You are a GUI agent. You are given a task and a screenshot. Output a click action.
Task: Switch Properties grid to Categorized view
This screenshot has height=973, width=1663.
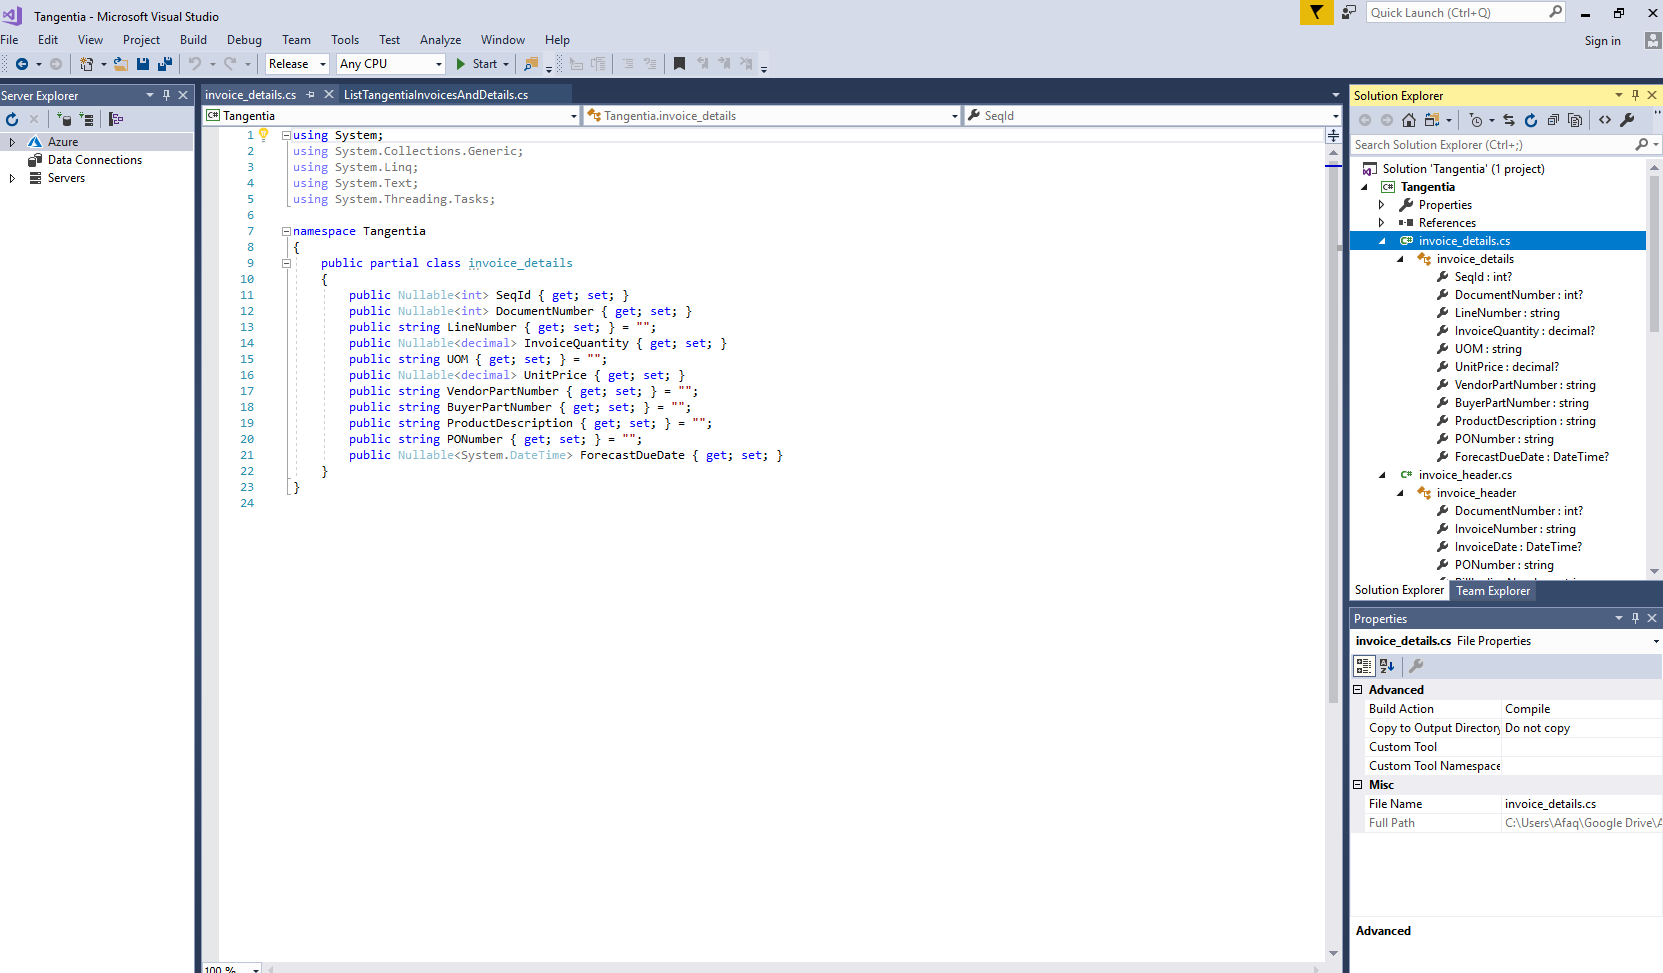pyautogui.click(x=1364, y=666)
